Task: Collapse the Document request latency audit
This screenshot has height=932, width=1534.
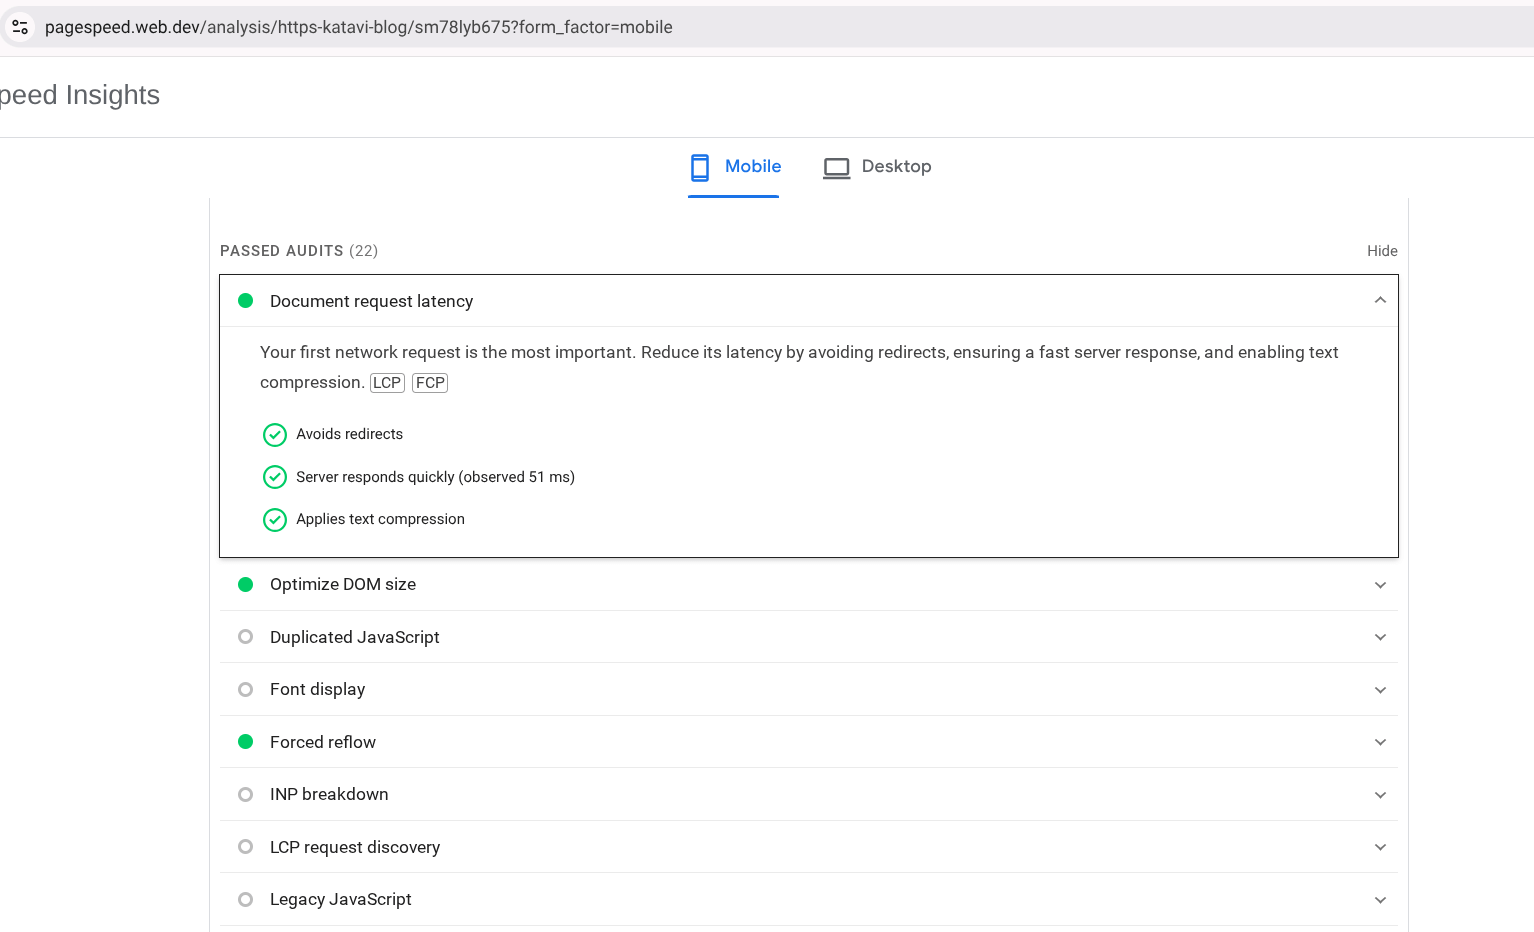Action: [1380, 300]
